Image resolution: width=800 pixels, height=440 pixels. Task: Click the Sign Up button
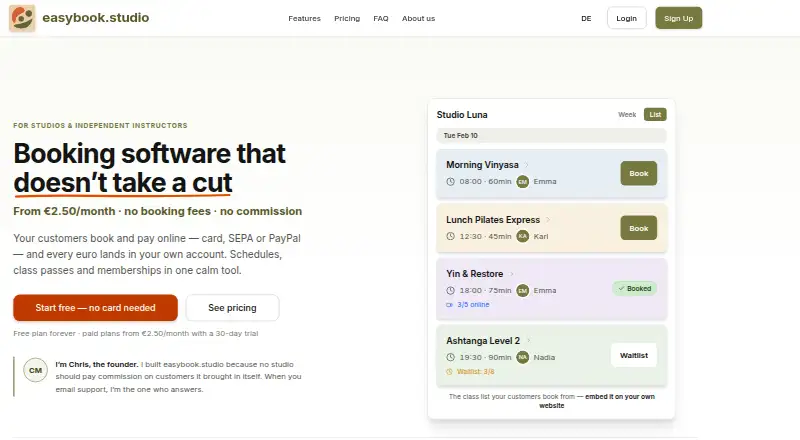[x=679, y=18]
